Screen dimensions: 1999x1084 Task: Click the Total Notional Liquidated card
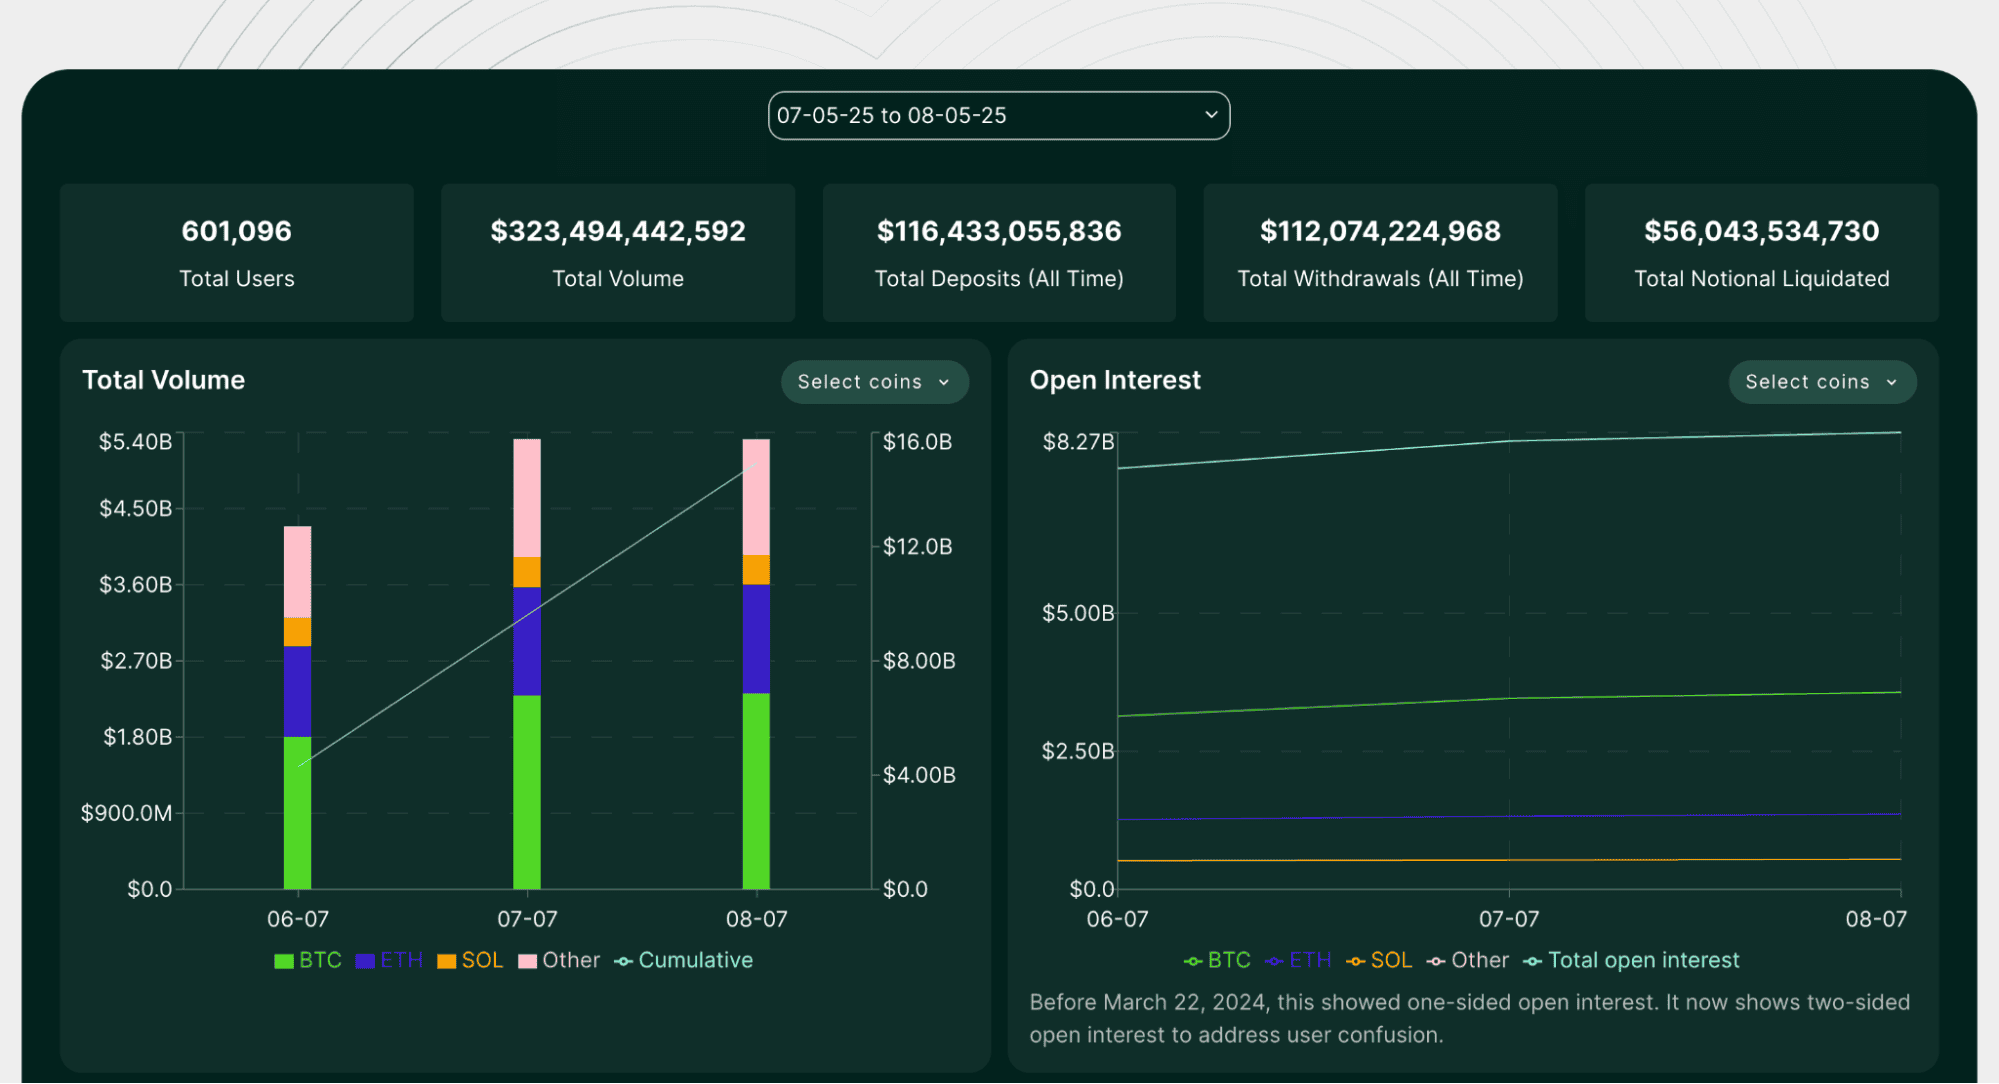click(1762, 252)
